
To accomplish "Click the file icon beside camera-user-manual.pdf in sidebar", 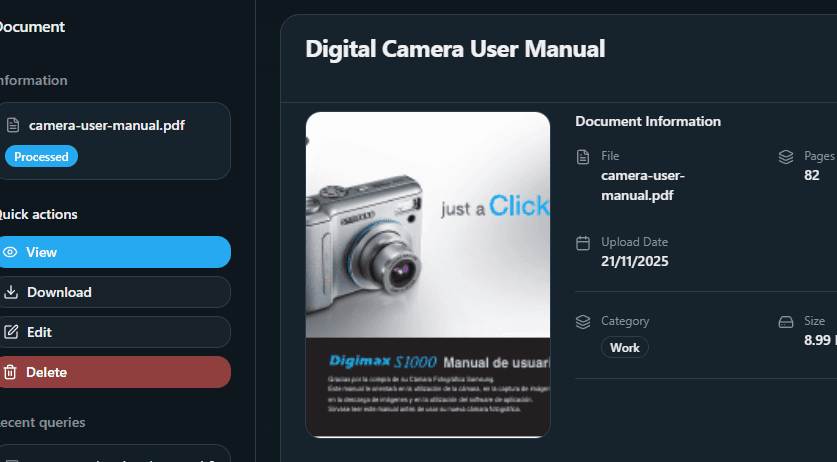I will click(x=13, y=126).
